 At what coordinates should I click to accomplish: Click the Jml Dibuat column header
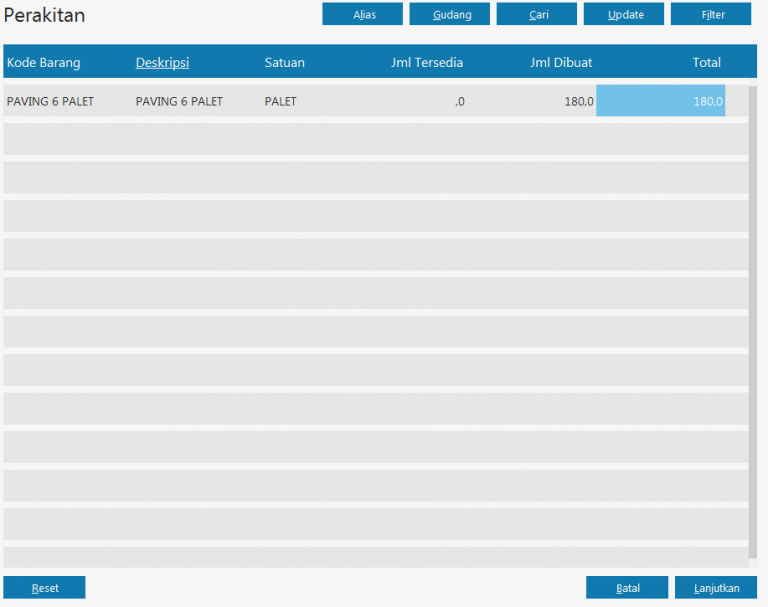pyautogui.click(x=561, y=62)
